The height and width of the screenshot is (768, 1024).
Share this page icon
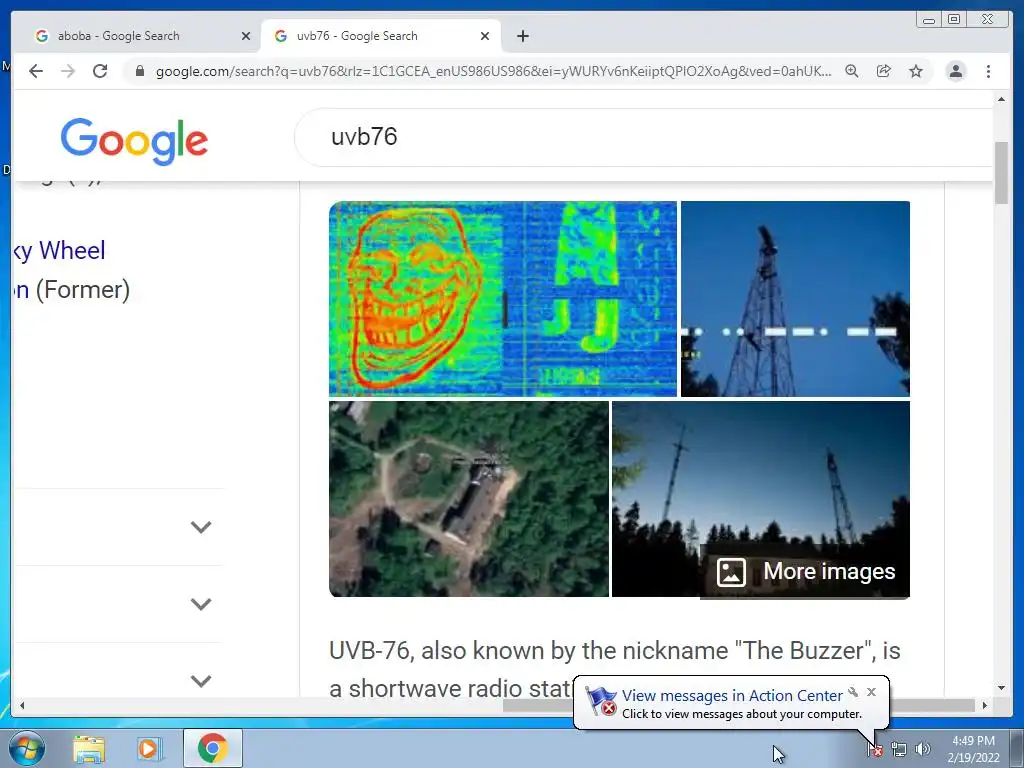[884, 71]
